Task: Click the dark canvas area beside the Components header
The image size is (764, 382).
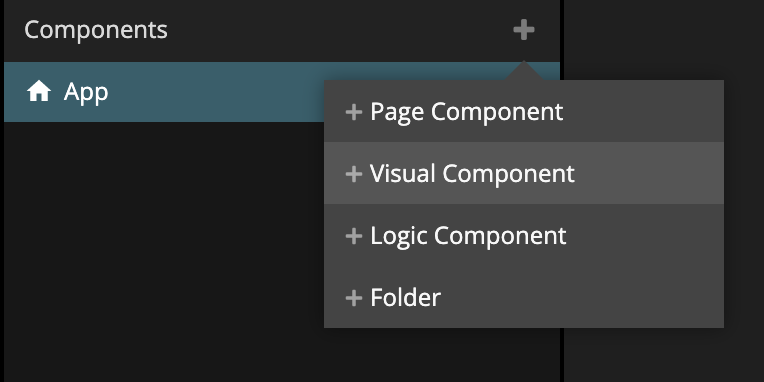Action: point(664,40)
